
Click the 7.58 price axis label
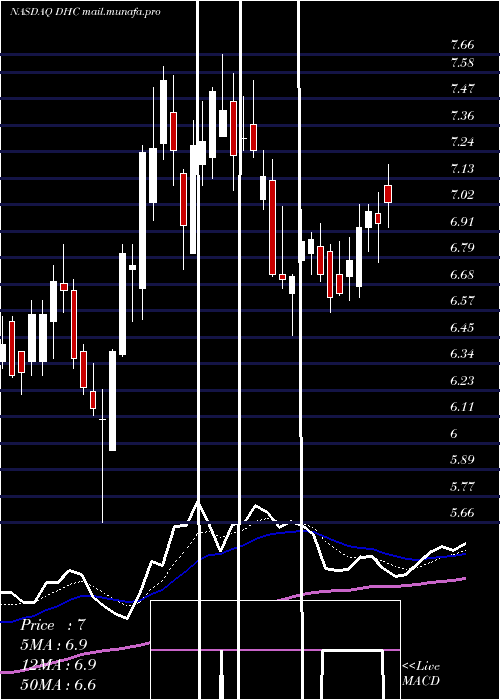tap(462, 62)
